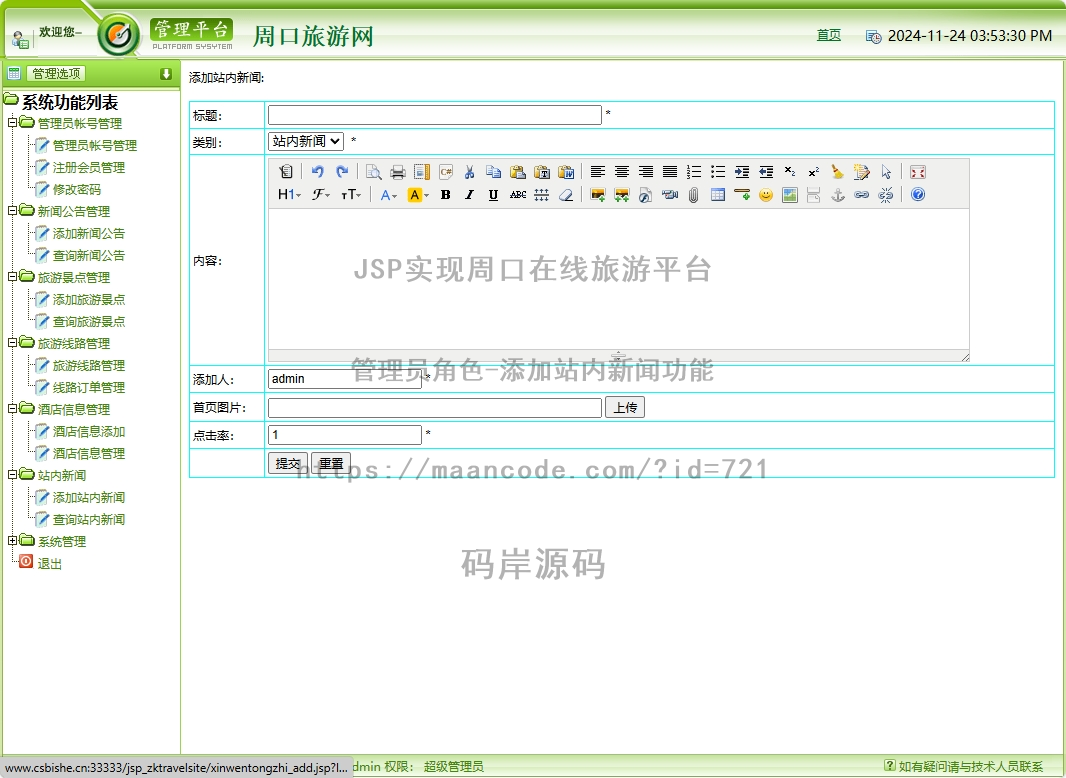This screenshot has height=778, width=1066.
Task: Open the text highlight color picker
Action: pyautogui.click(x=418, y=195)
